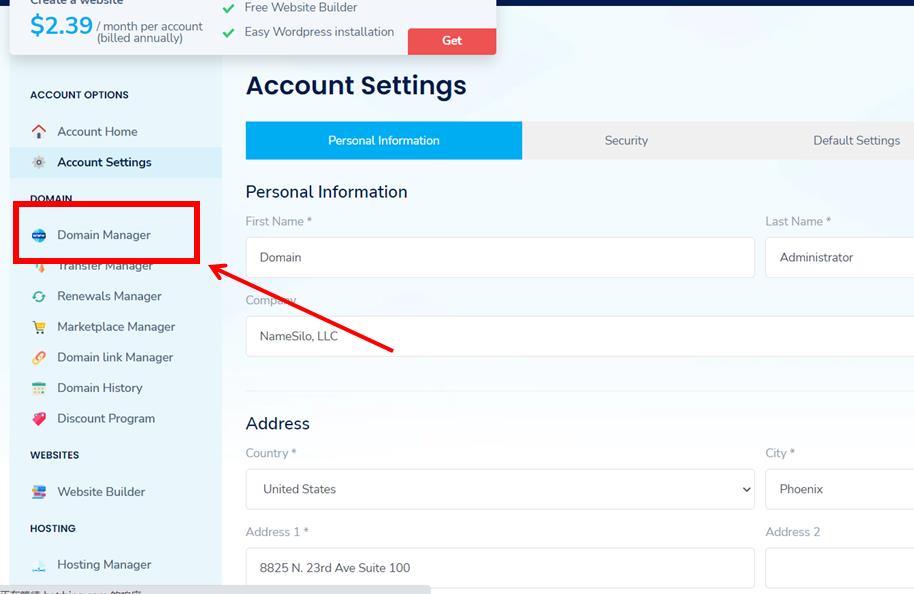Open the Hosting Manager link
914x594 pixels.
pyautogui.click(x=104, y=565)
